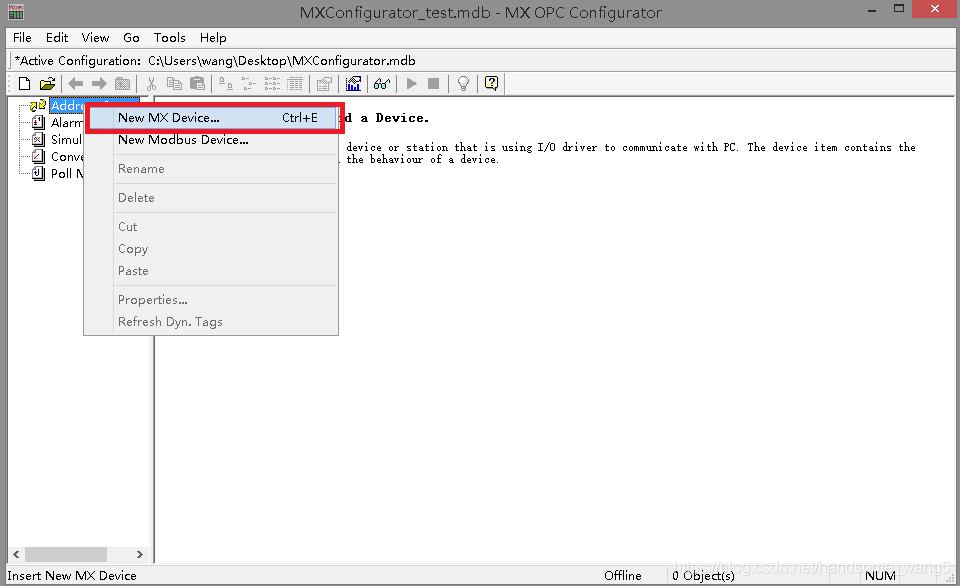
Task: Click the tree pane horizontal scrollbar thumb
Action: point(66,554)
